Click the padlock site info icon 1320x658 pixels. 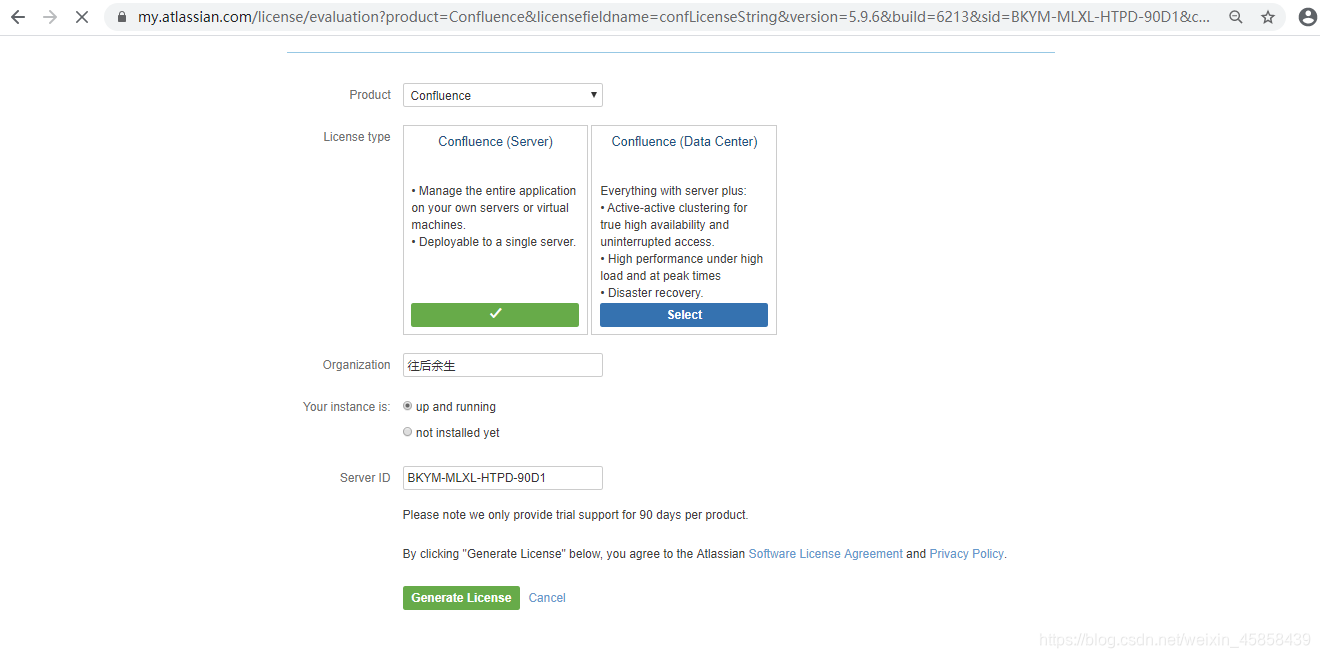pyautogui.click(x=122, y=17)
